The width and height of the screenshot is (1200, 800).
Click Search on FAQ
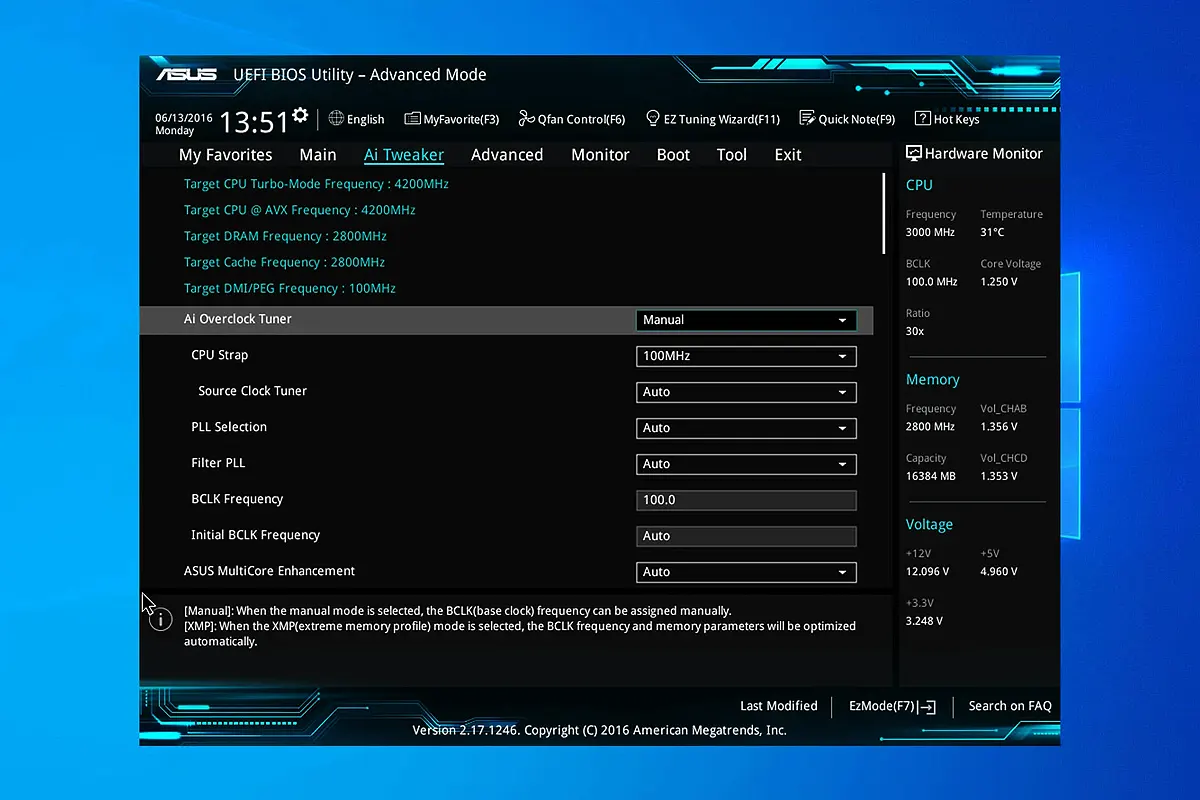point(1009,706)
